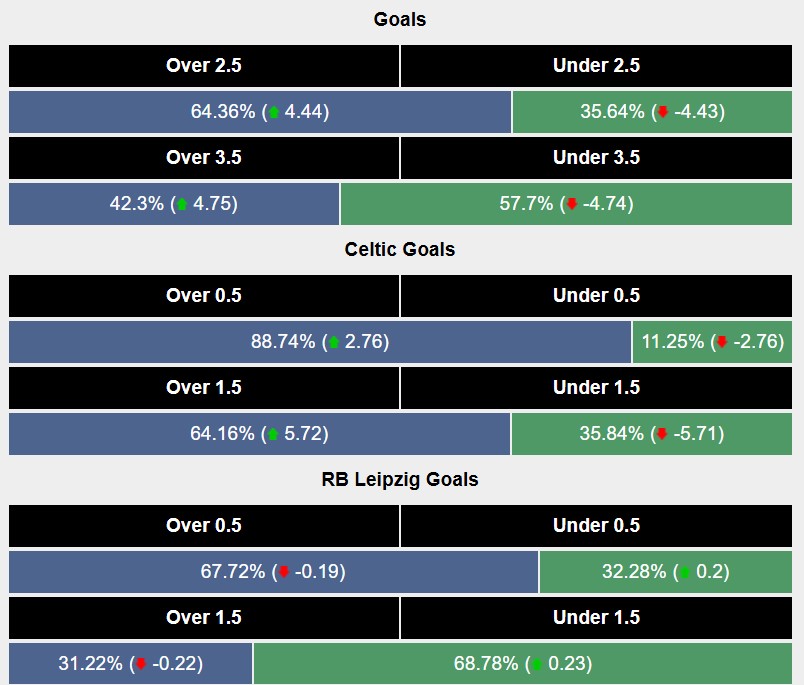Click the red down arrow beside 35.64%
This screenshot has height=685, width=804.
(x=662, y=113)
